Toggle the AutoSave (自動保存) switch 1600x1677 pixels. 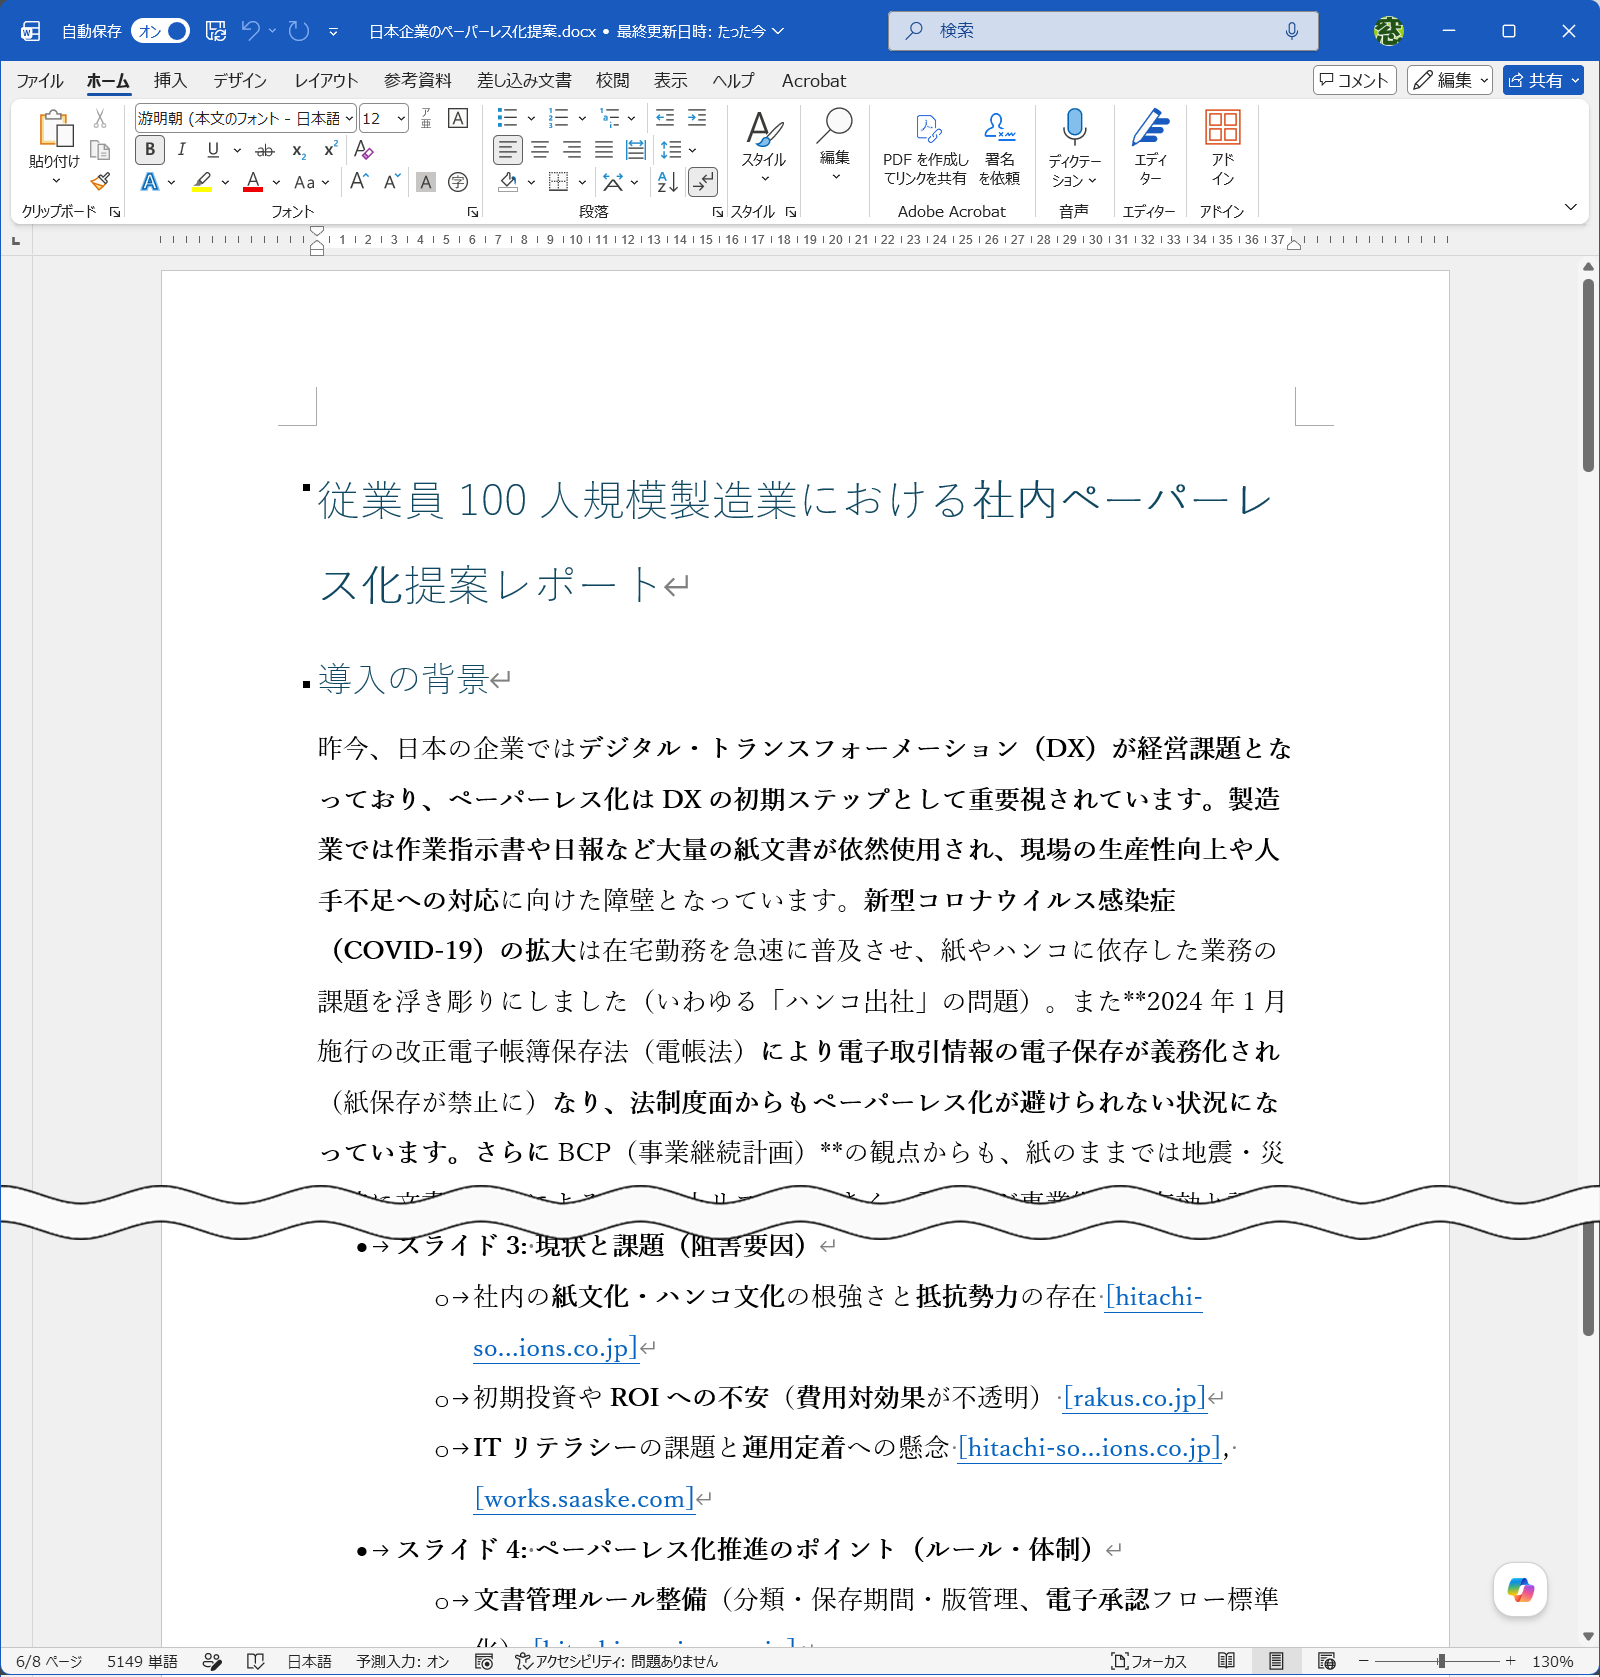pyautogui.click(x=160, y=31)
